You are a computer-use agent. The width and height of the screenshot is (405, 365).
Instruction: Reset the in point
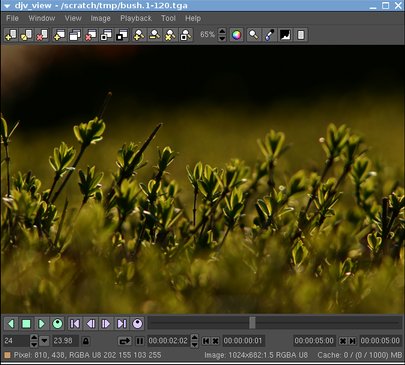216,341
